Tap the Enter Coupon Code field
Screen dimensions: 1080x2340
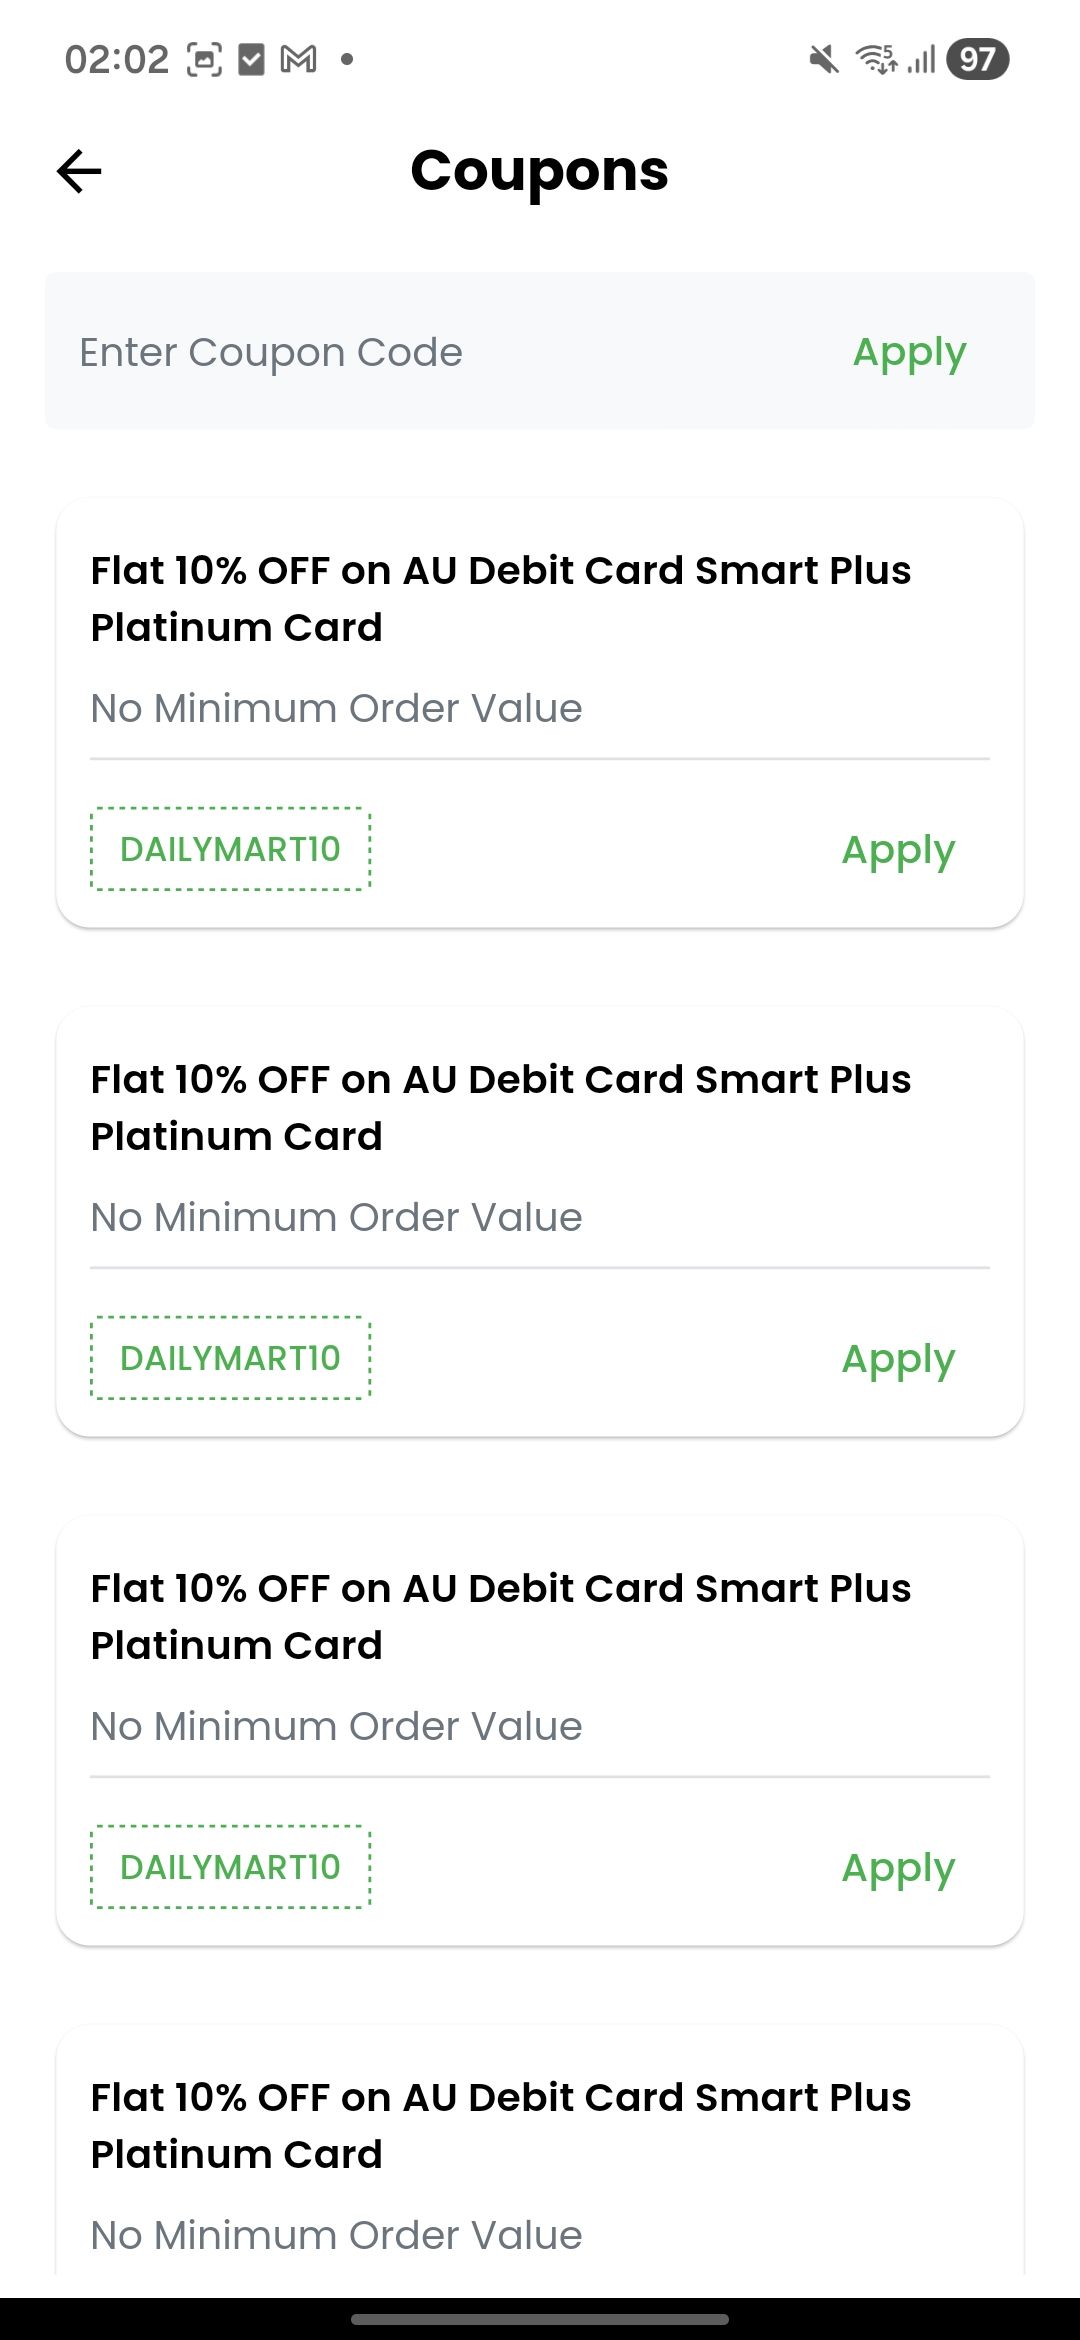click(x=400, y=352)
